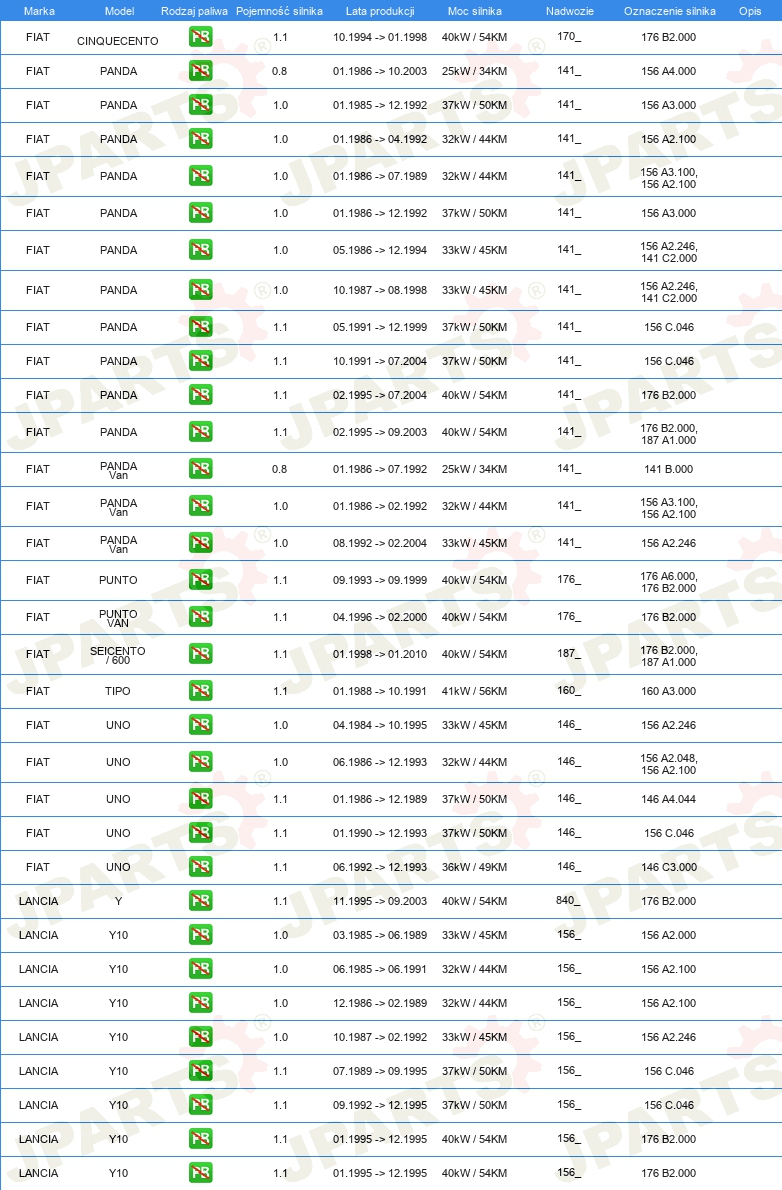Select the 187_ body code cell
Image resolution: width=782 pixels, height=1190 pixels.
[x=569, y=653]
